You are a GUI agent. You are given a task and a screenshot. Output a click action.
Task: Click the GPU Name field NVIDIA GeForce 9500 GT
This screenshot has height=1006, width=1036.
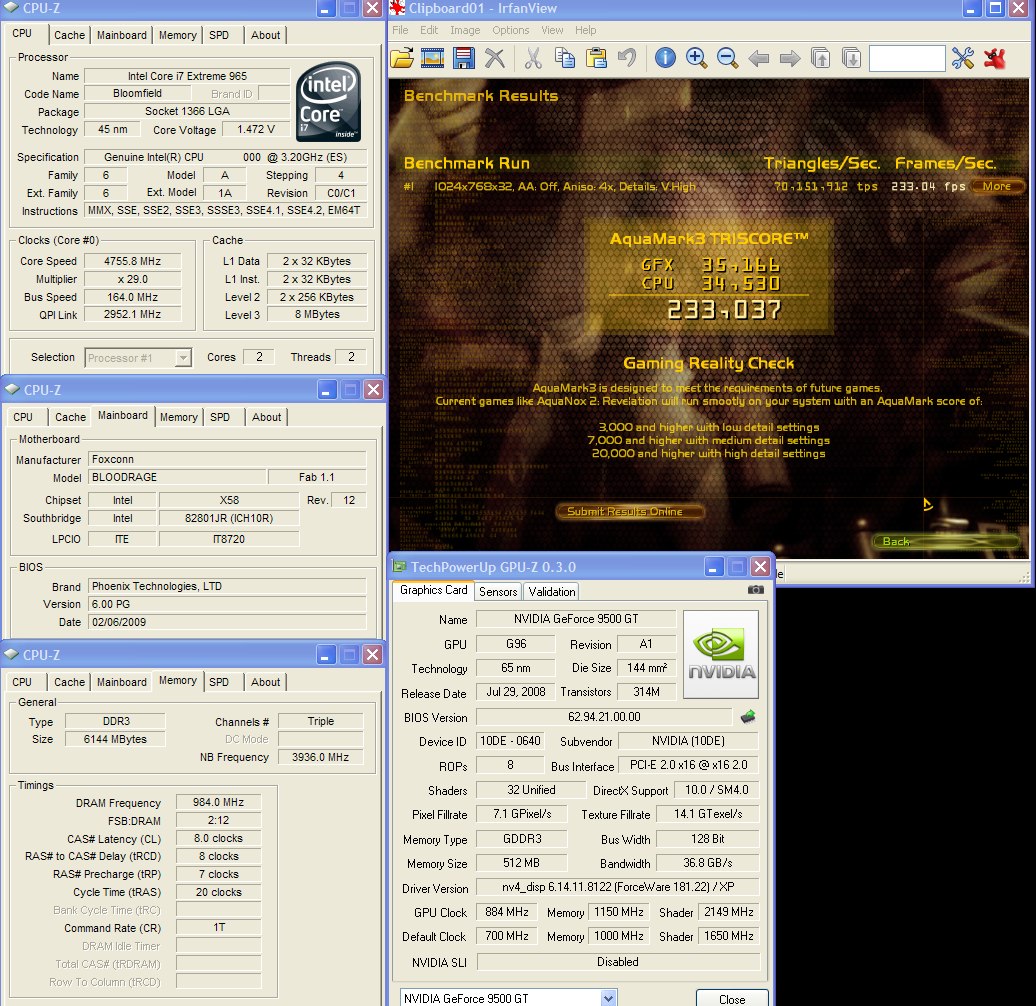[575, 619]
